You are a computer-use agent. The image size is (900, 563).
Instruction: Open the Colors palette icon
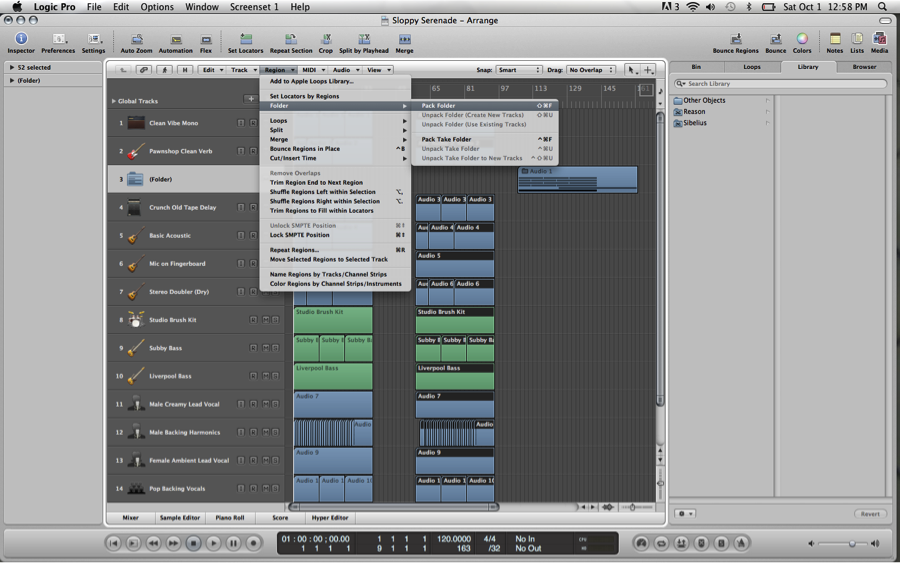[x=802, y=40]
